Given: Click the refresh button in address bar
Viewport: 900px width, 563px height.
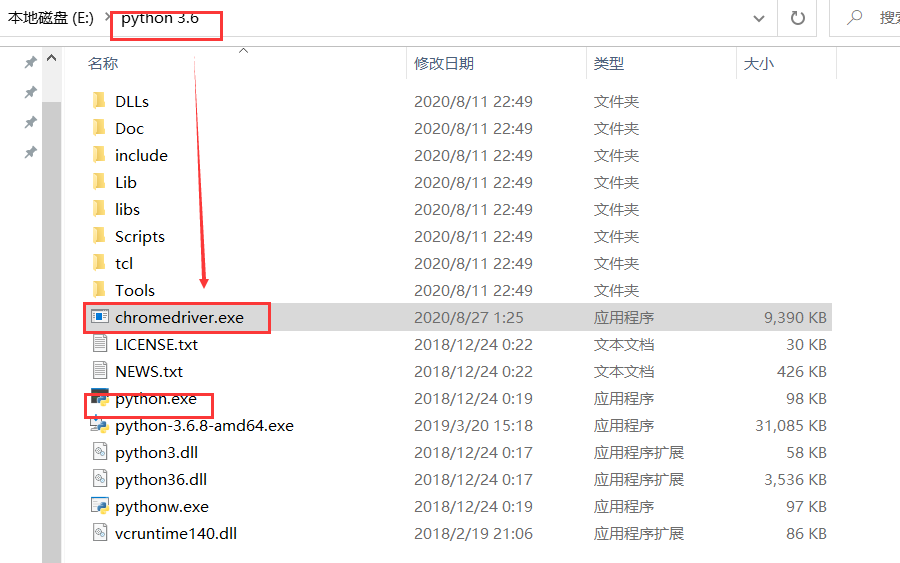Looking at the screenshot, I should tap(797, 18).
